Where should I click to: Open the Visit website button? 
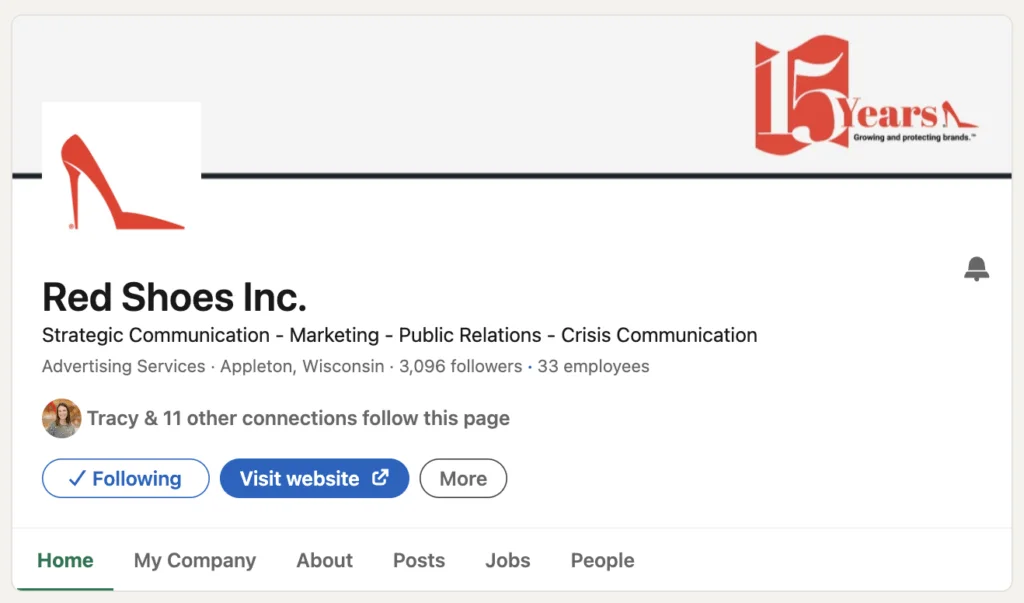314,478
